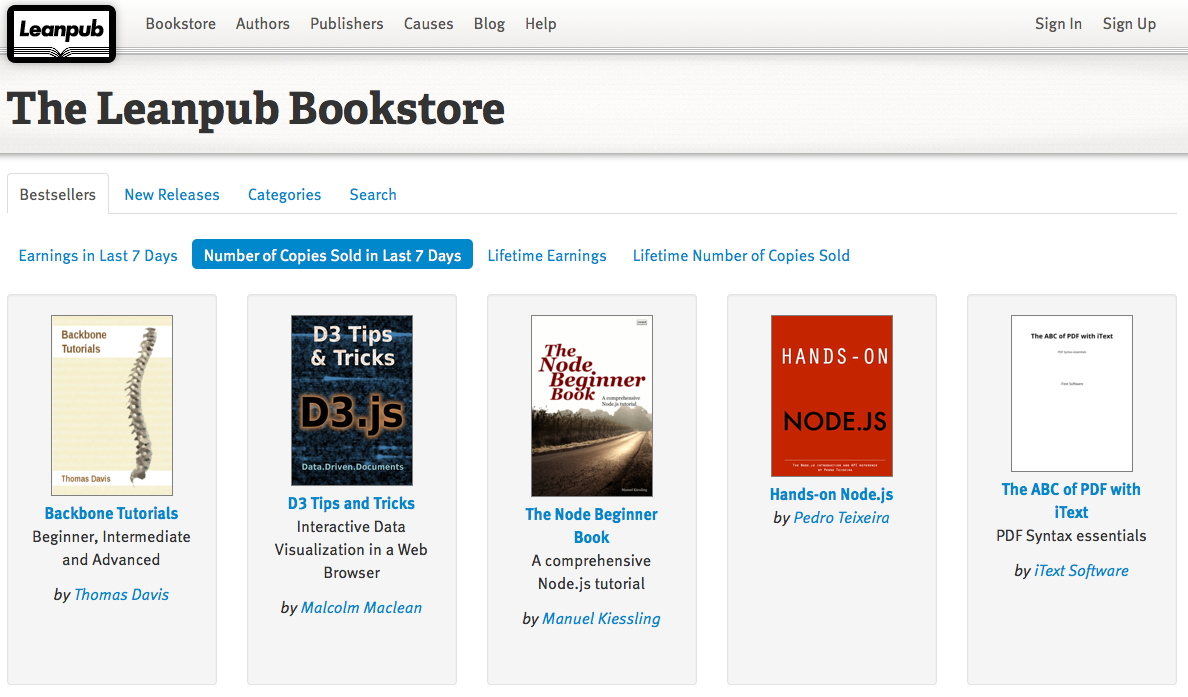The image size is (1188, 697).
Task: Click the Sign In link
Action: click(x=1058, y=24)
